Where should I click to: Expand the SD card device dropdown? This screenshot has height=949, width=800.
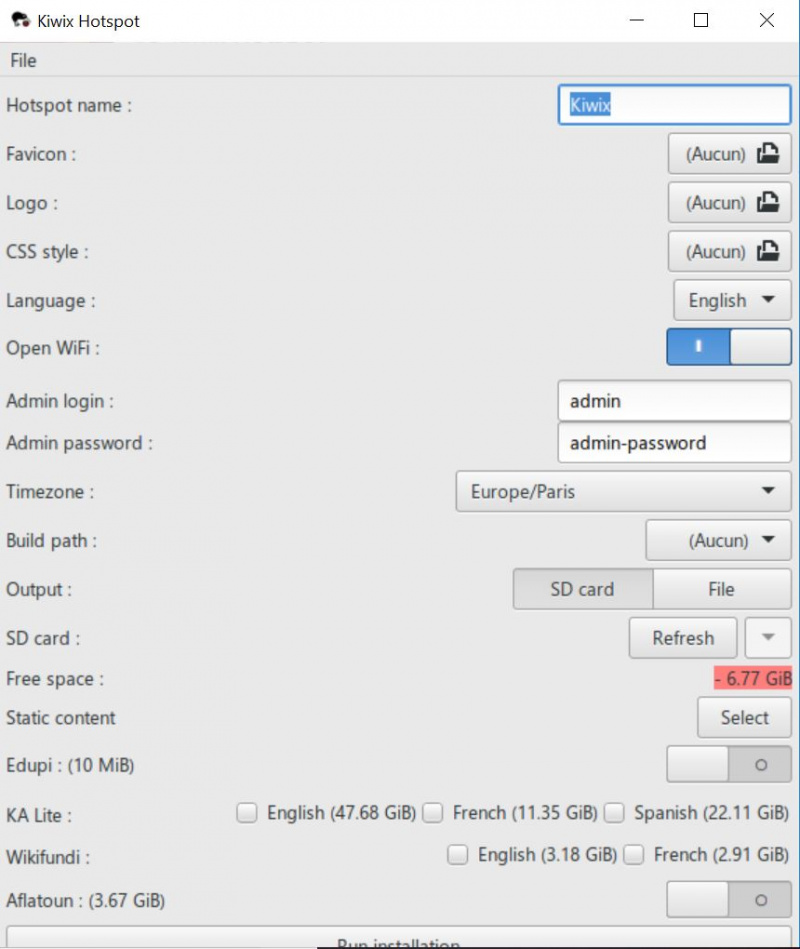click(768, 637)
